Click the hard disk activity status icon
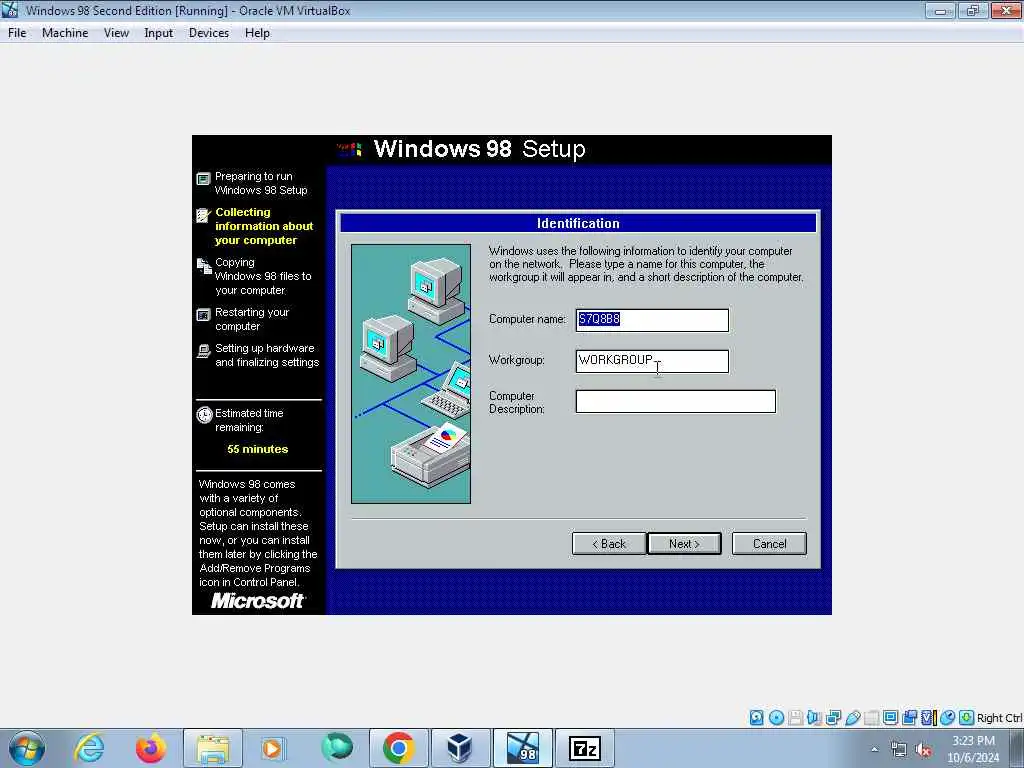 click(756, 718)
